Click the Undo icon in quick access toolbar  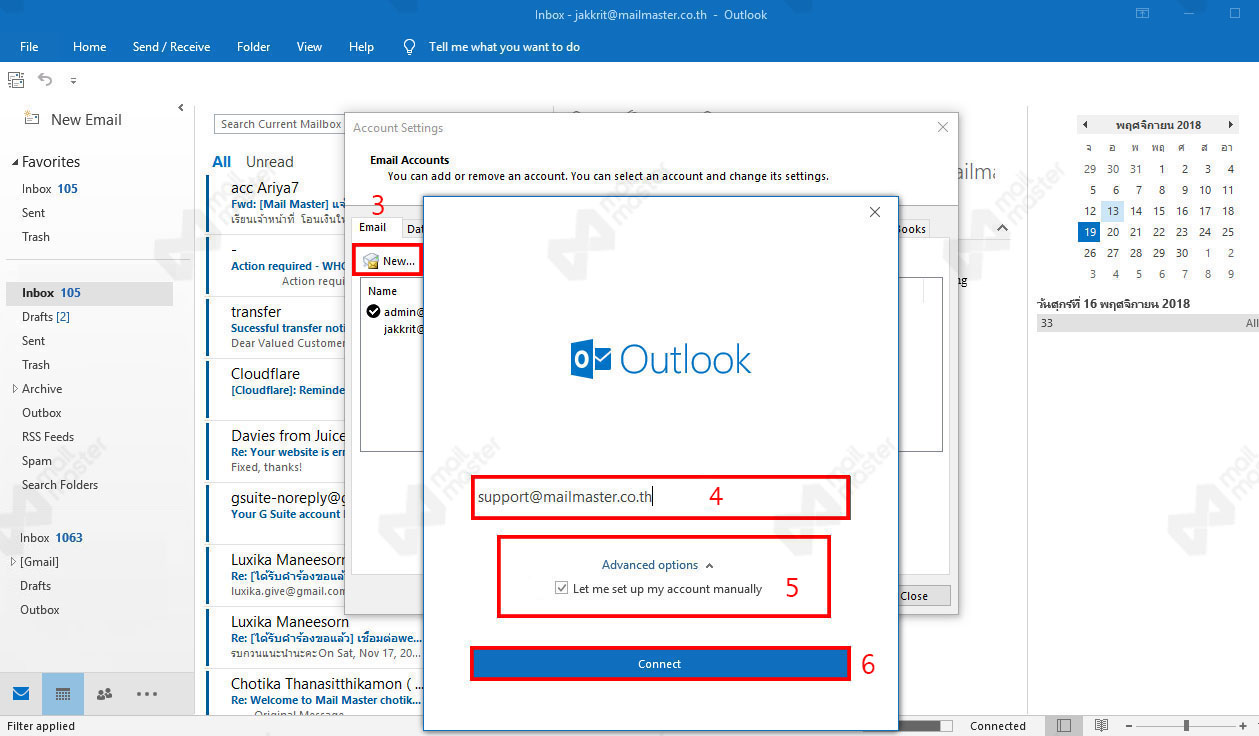[43, 79]
